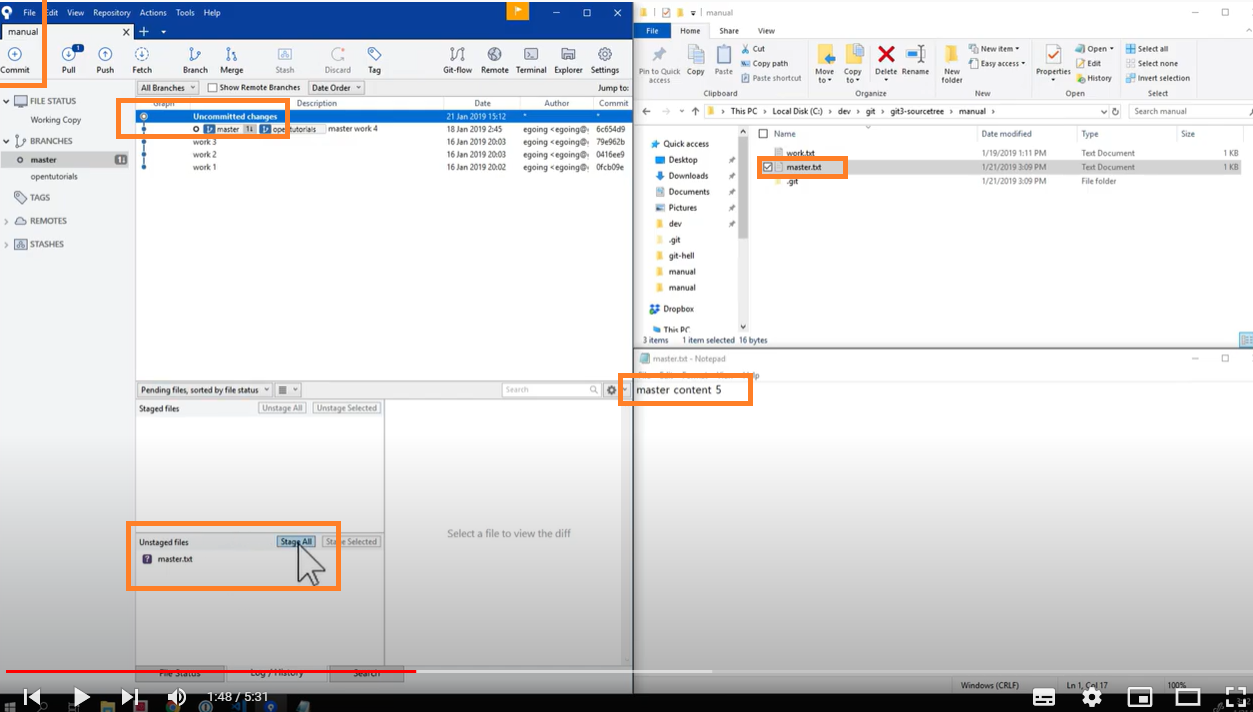Open the New item dropdown in Explorer
Screen dimensions: 1253x712
click(x=994, y=48)
